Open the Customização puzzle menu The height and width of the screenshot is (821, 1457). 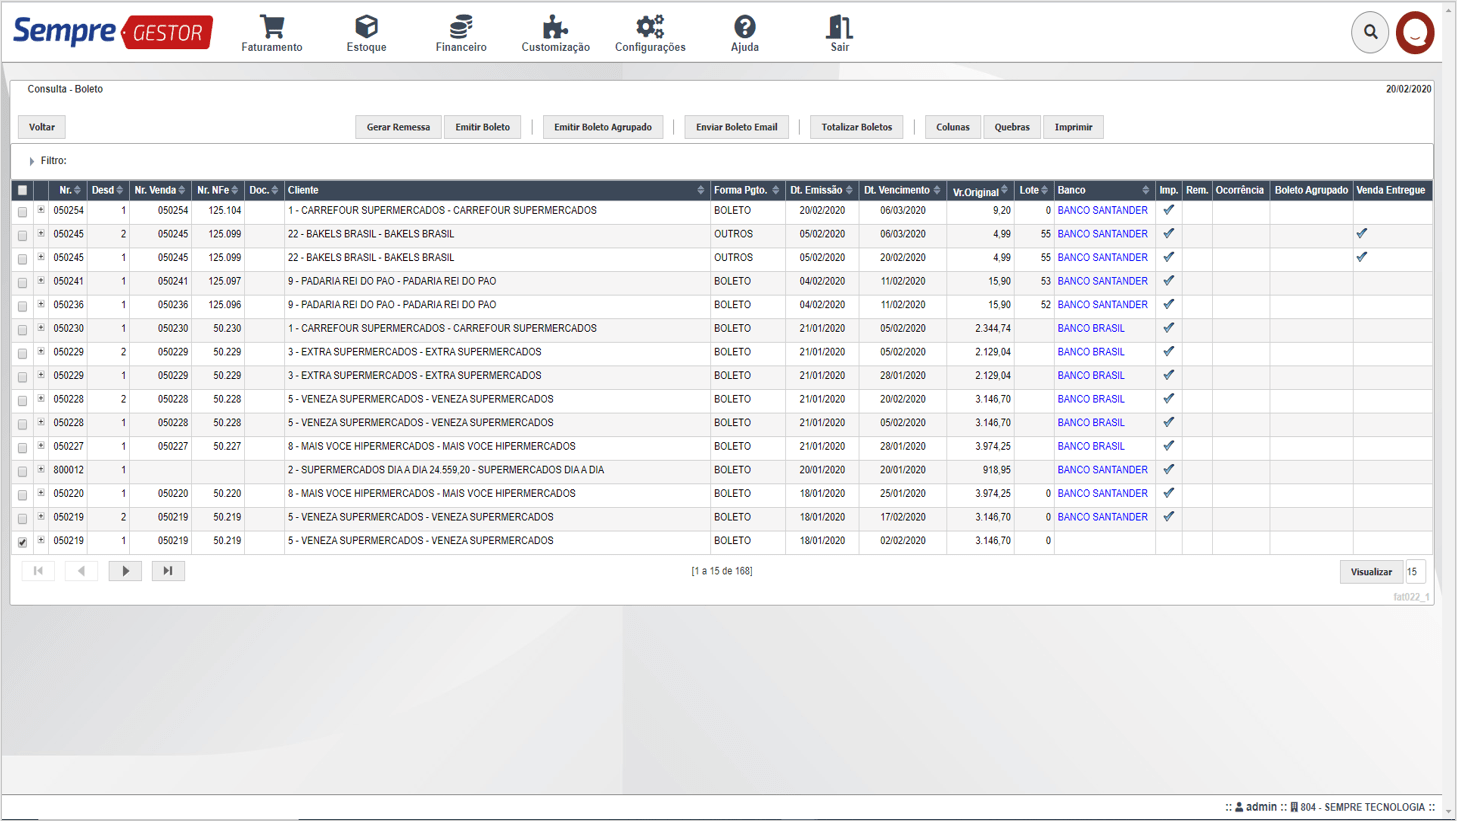pos(555,33)
